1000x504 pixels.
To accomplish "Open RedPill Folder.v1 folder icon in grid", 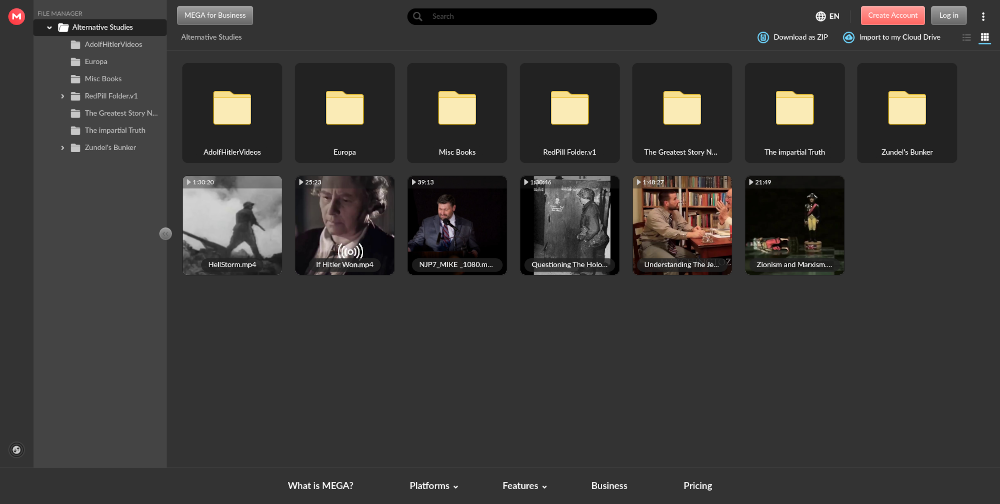I will (x=570, y=108).
